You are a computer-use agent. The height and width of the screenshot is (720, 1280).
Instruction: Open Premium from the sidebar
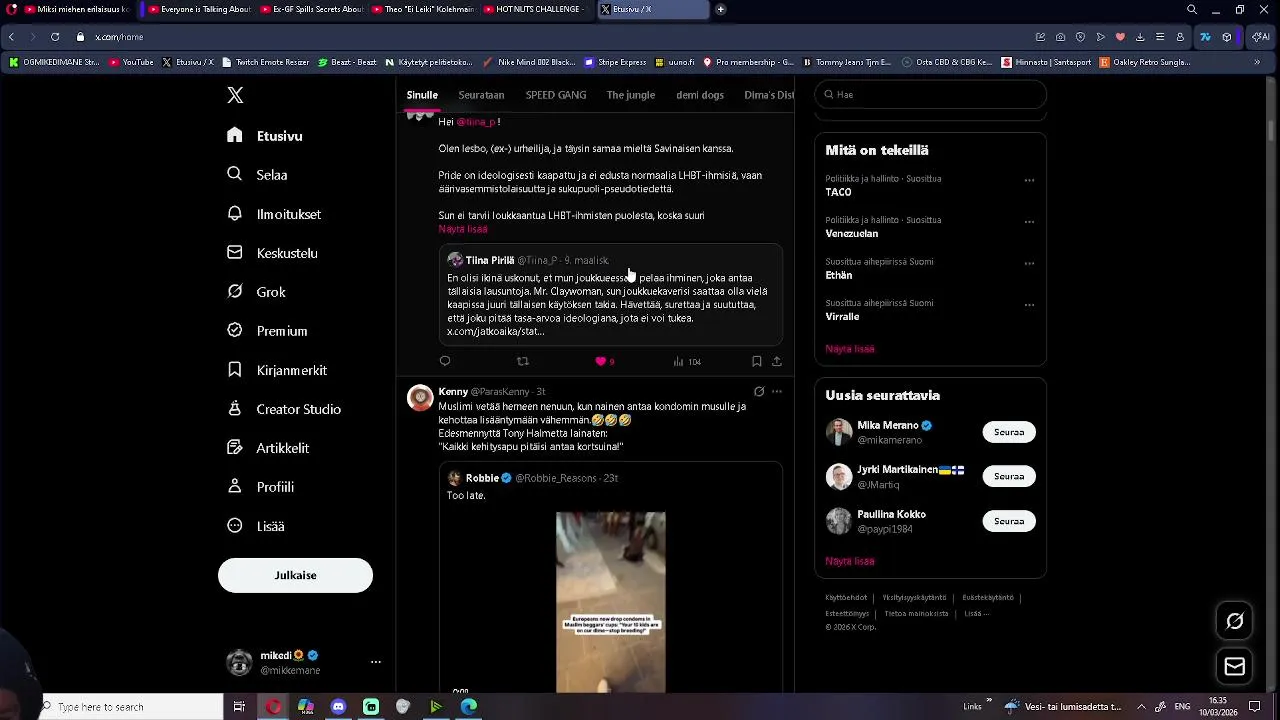pos(267,331)
